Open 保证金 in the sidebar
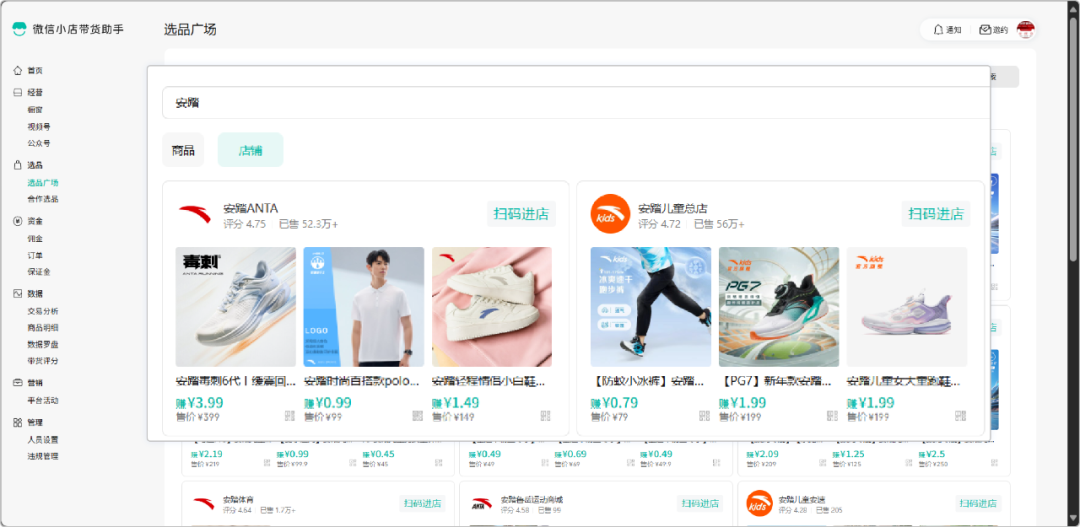Viewport: 1080px width, 527px height. 39,271
